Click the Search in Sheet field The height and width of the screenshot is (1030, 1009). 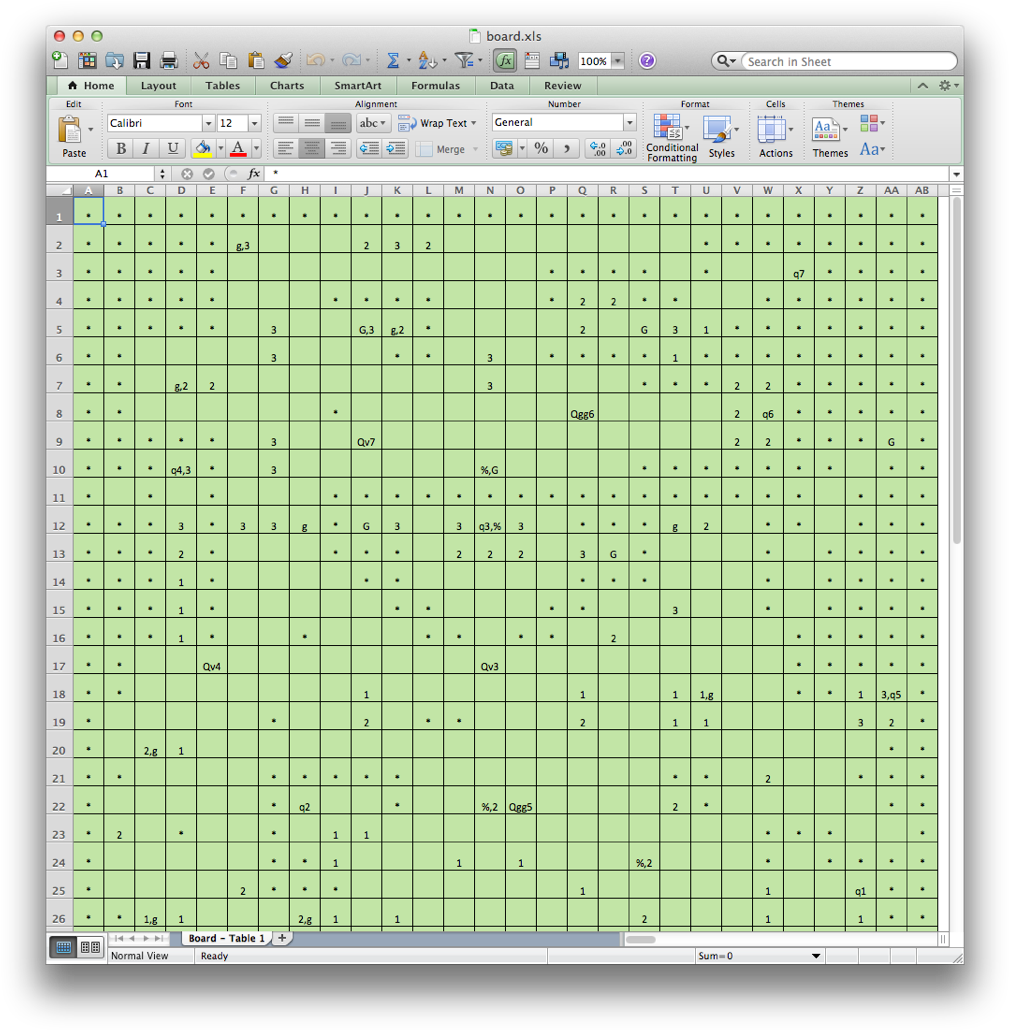point(849,61)
